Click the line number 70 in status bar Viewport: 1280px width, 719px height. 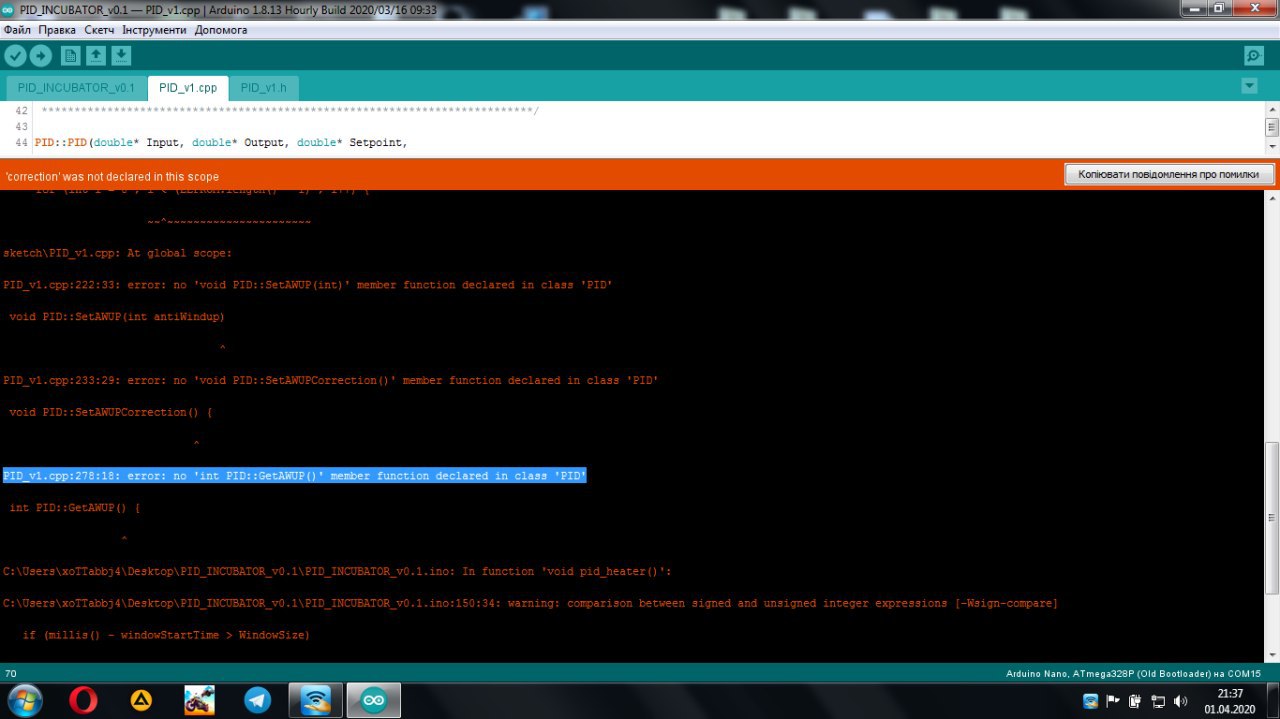(10, 674)
